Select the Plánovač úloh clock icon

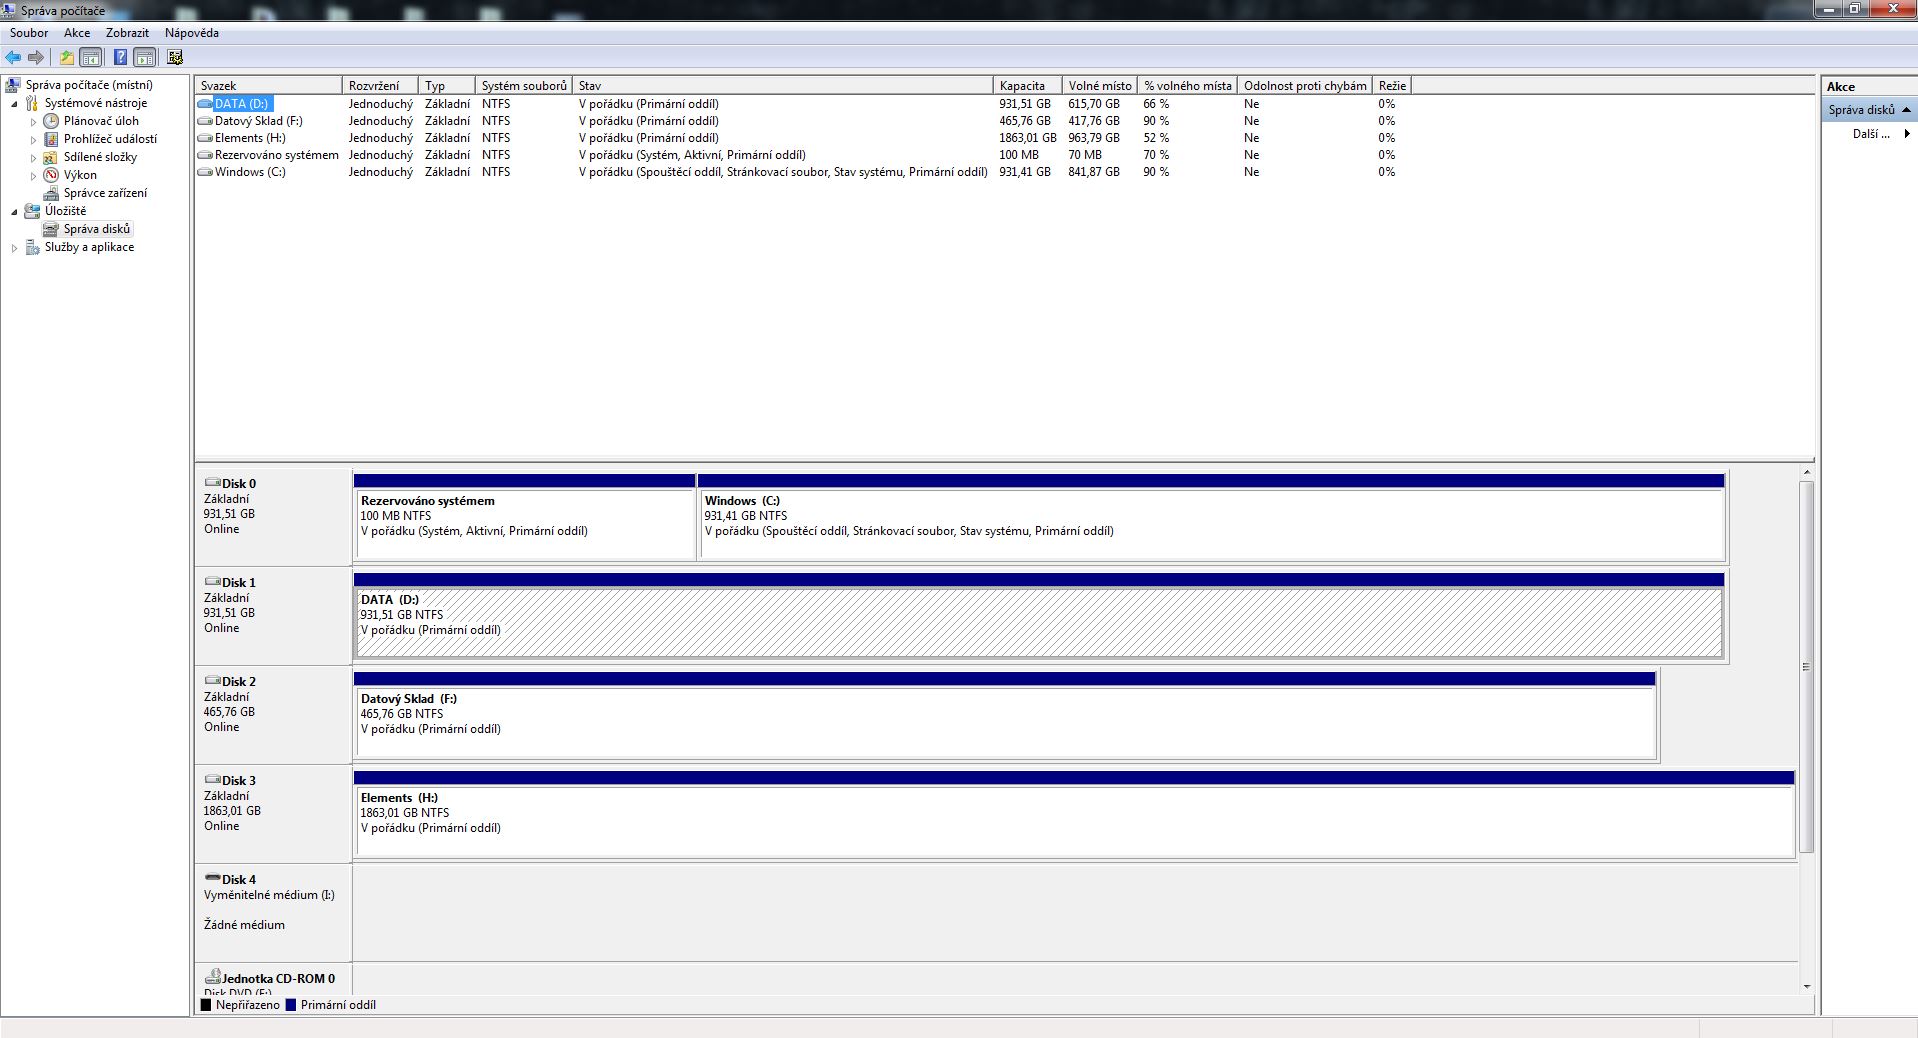click(x=51, y=121)
